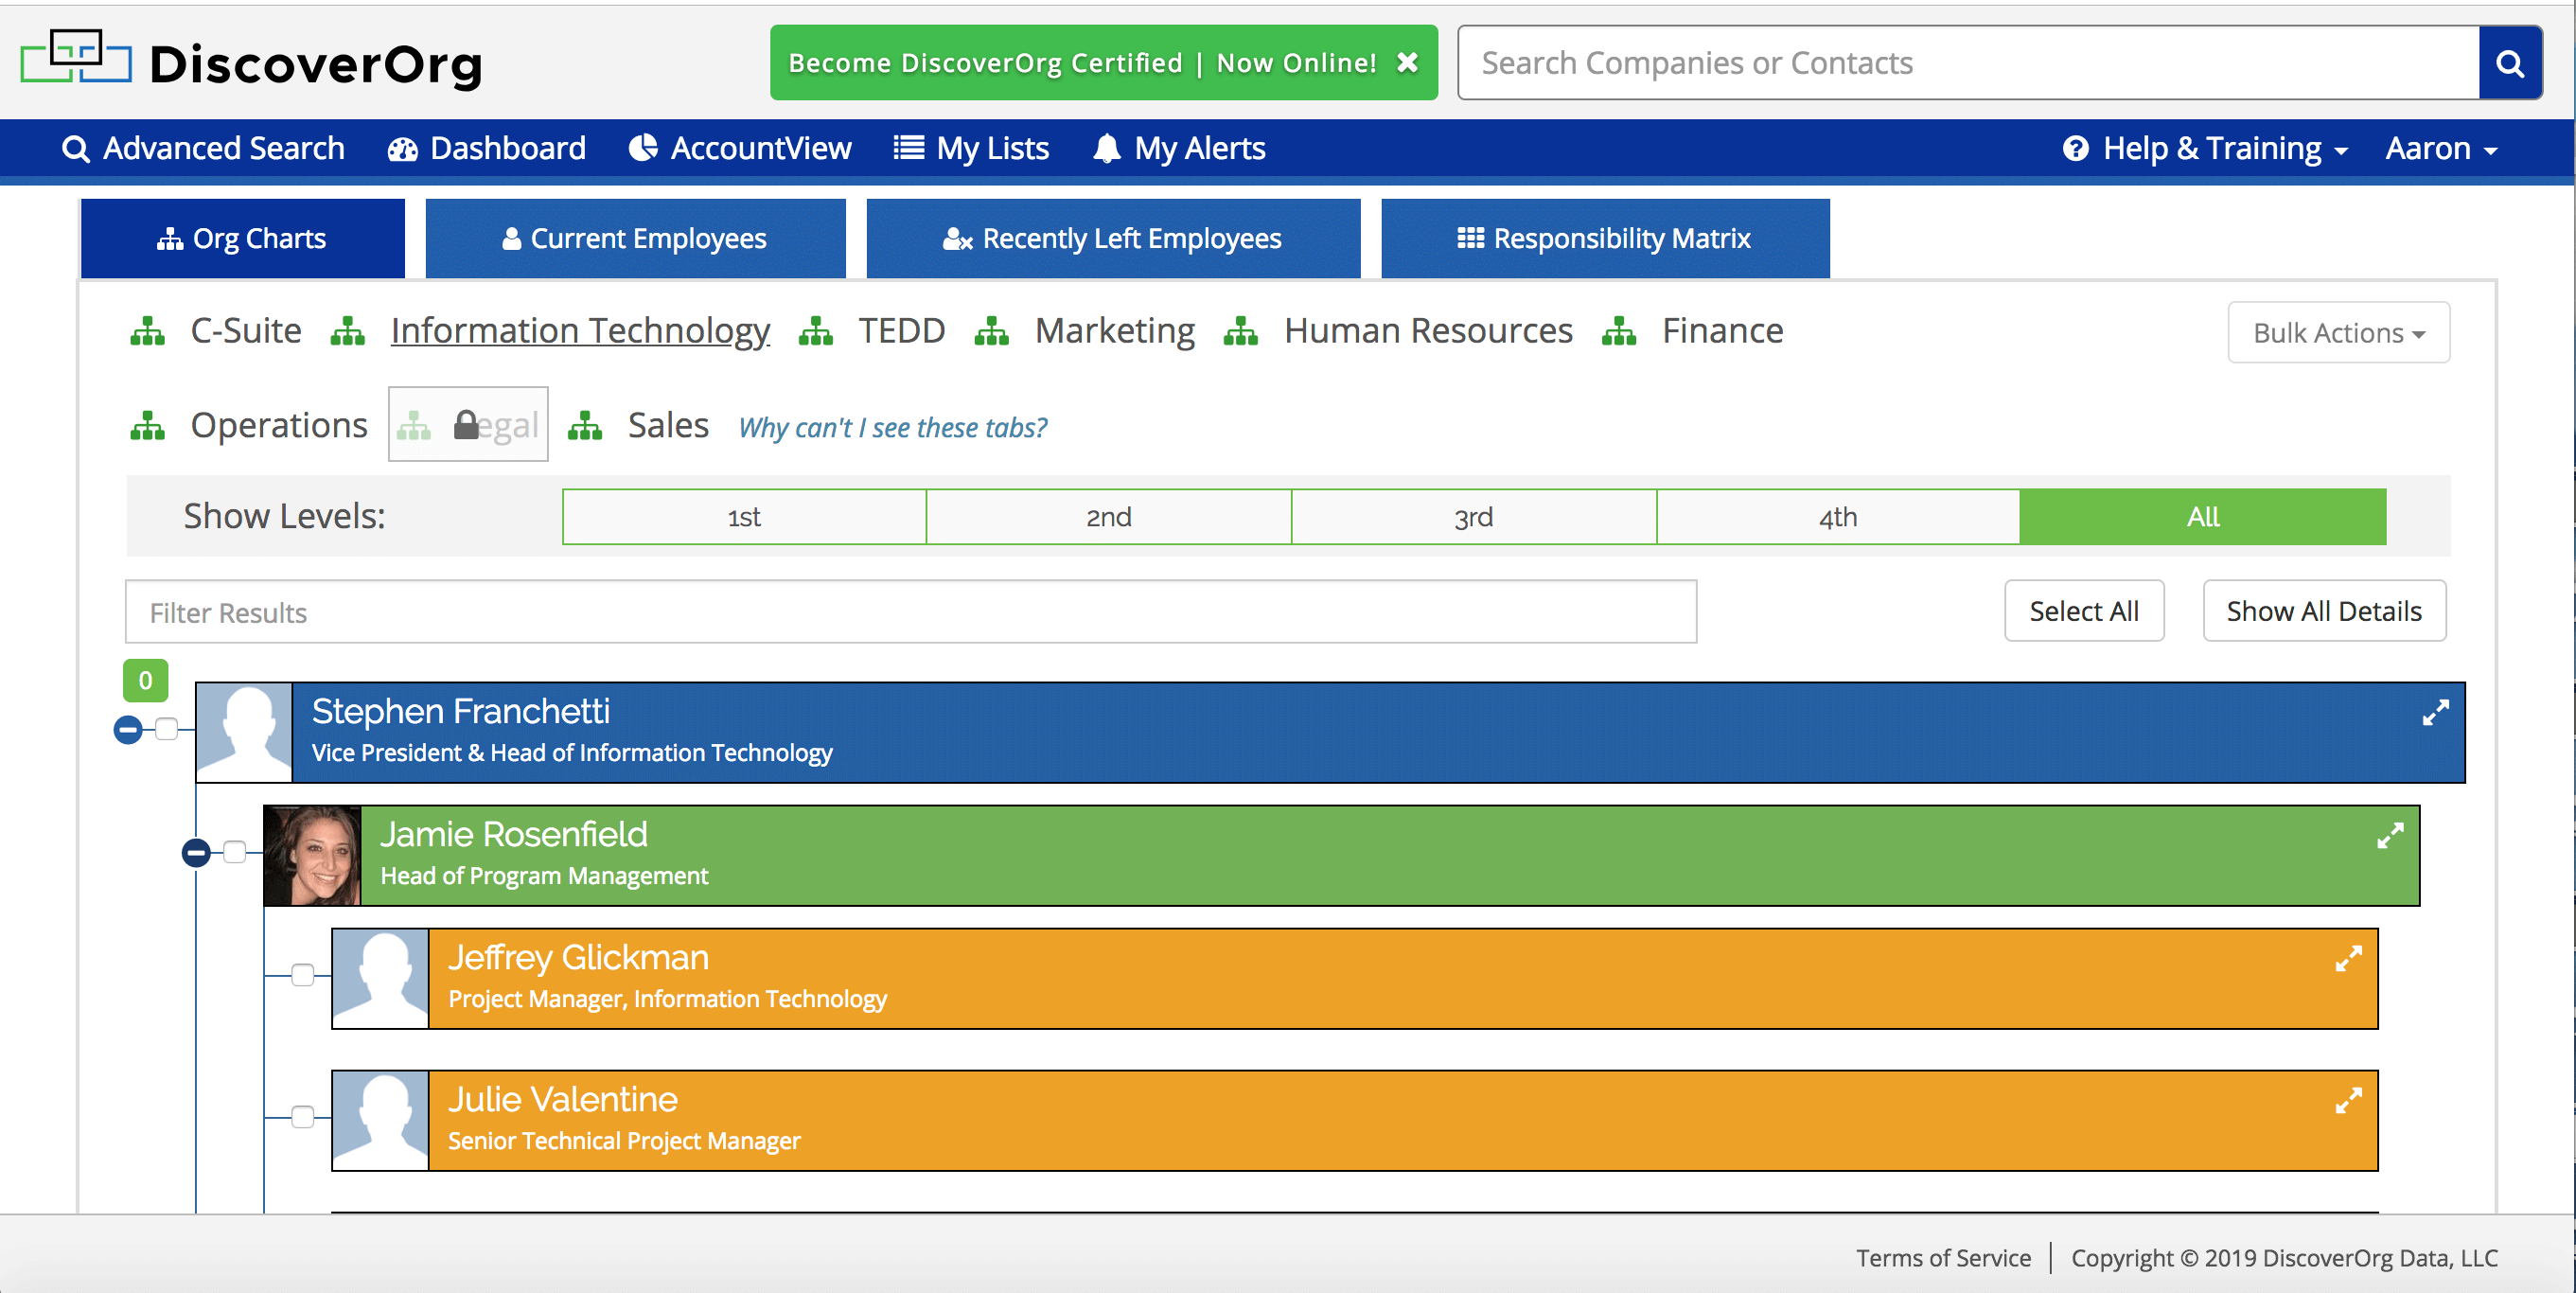Viewport: 2576px width, 1293px height.
Task: Click Stephen Franchetti's avatar
Action: [x=245, y=732]
